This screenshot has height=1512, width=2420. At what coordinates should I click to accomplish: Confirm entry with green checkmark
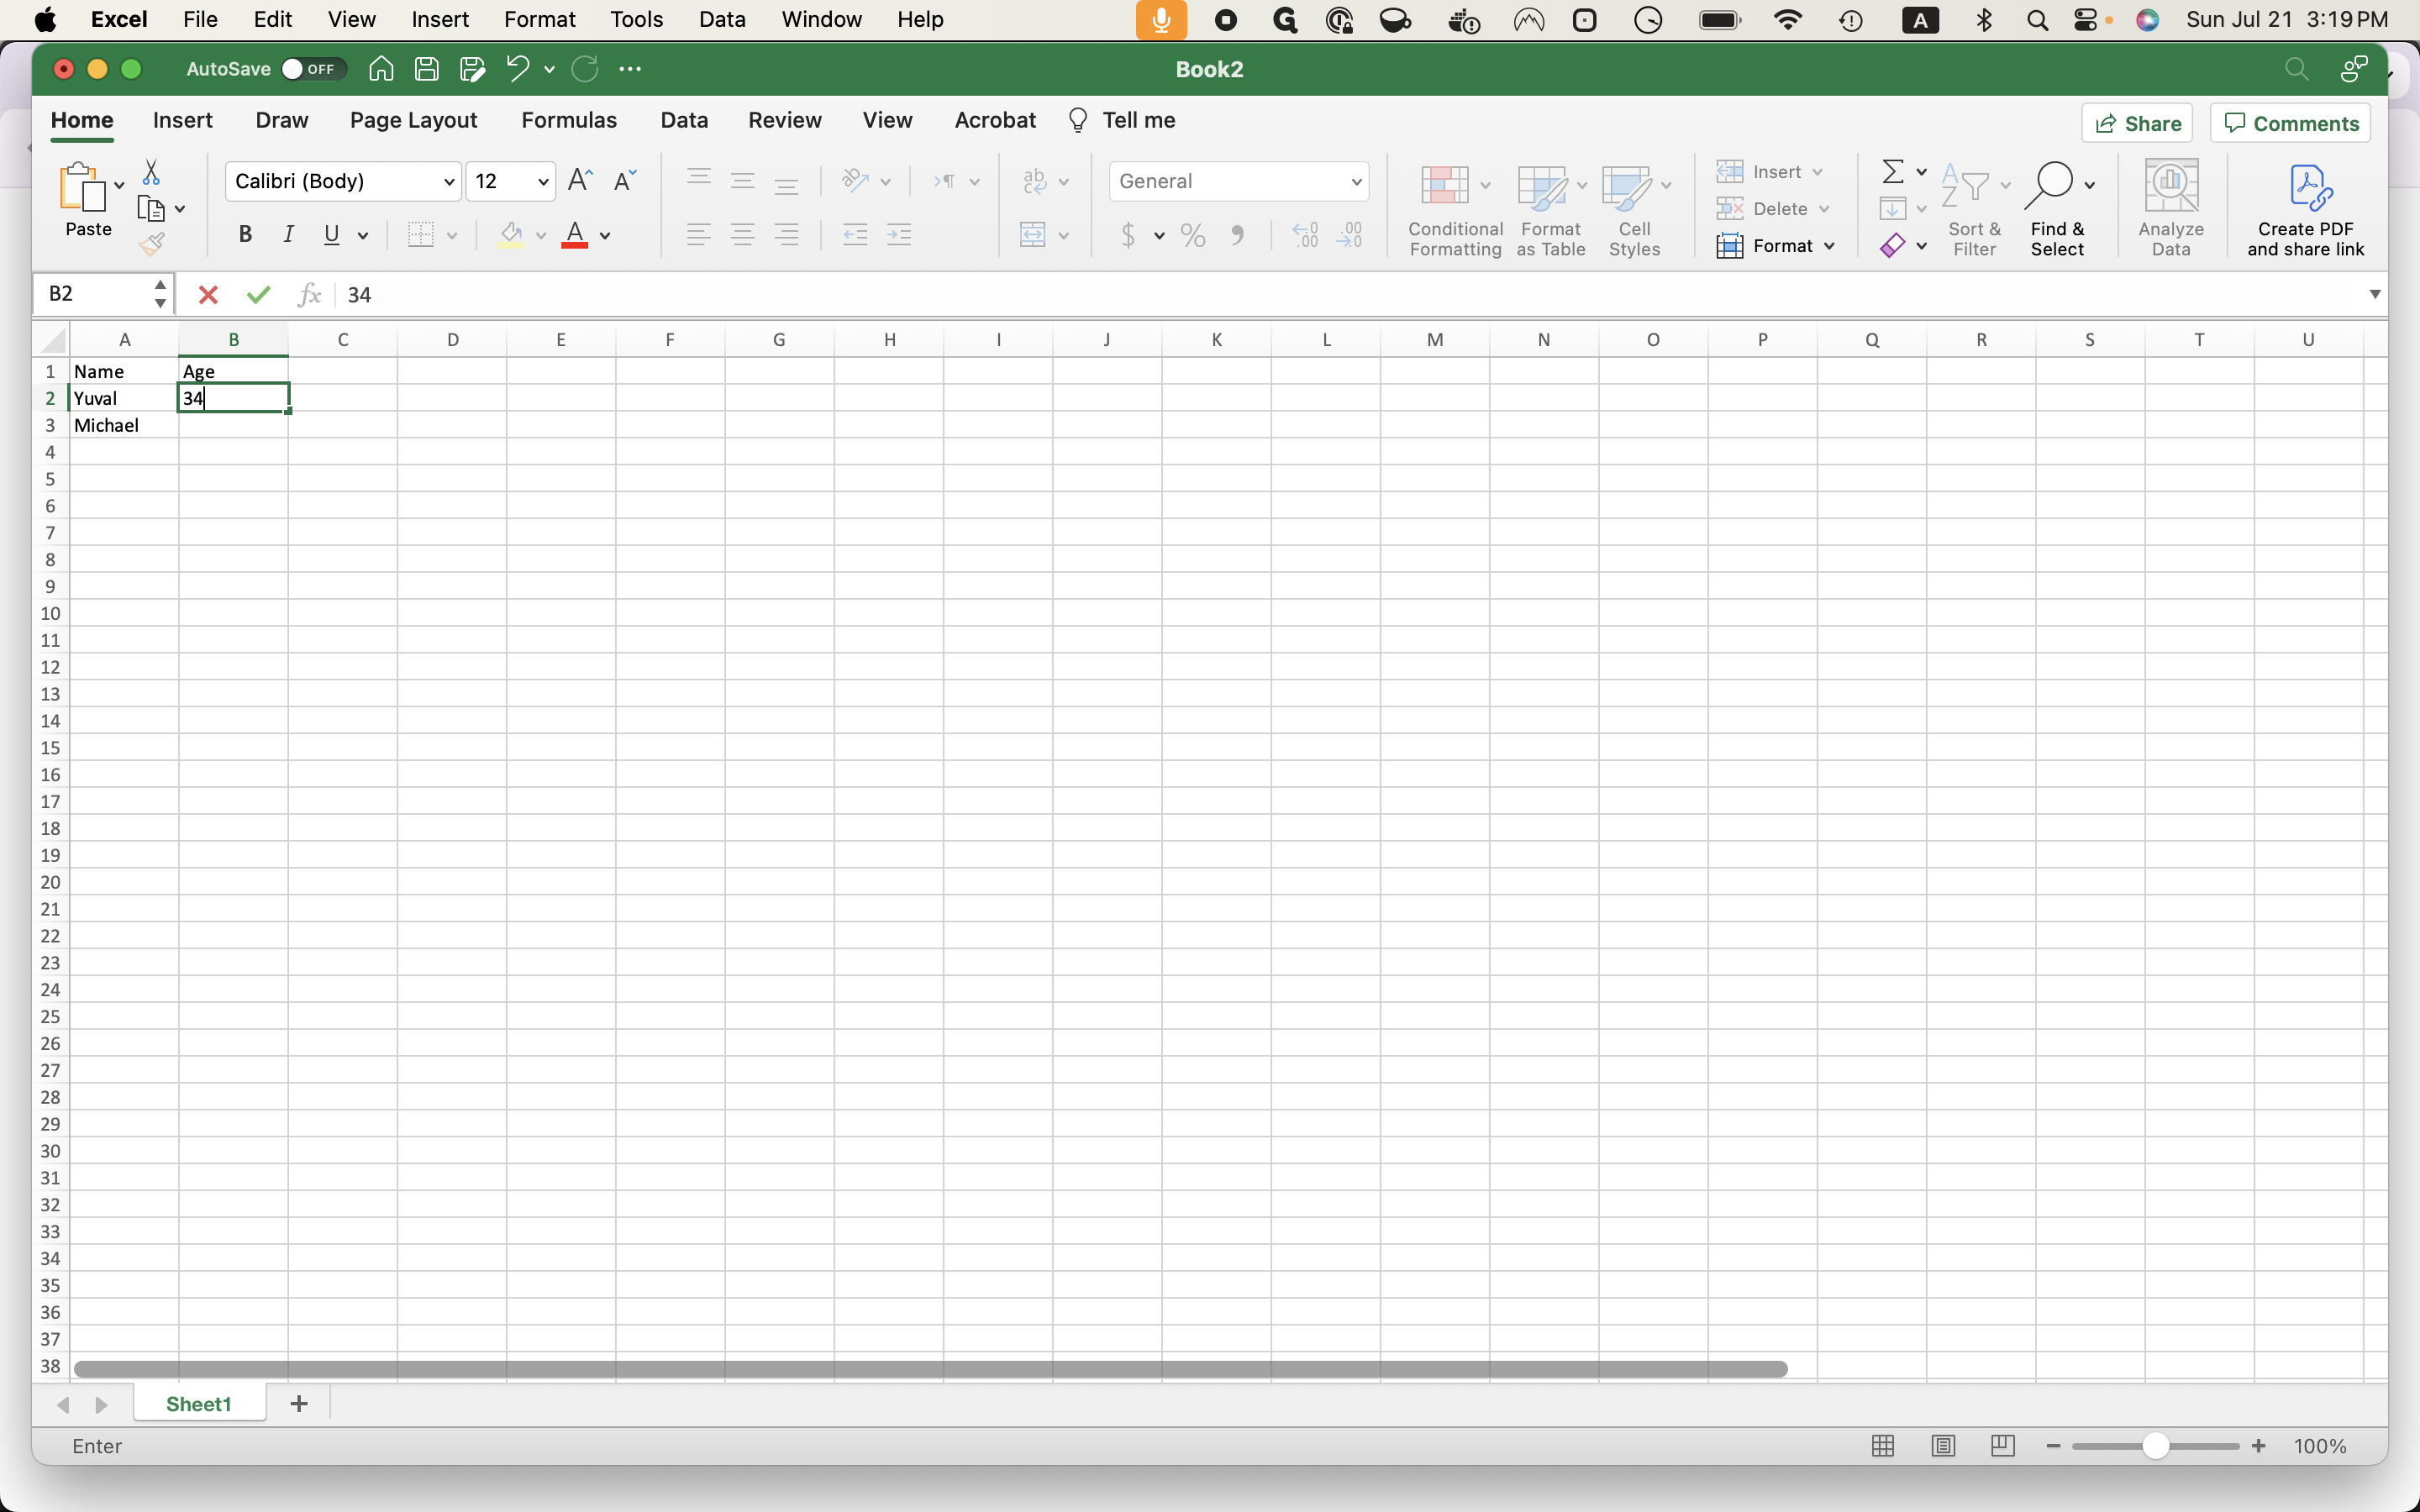point(258,295)
